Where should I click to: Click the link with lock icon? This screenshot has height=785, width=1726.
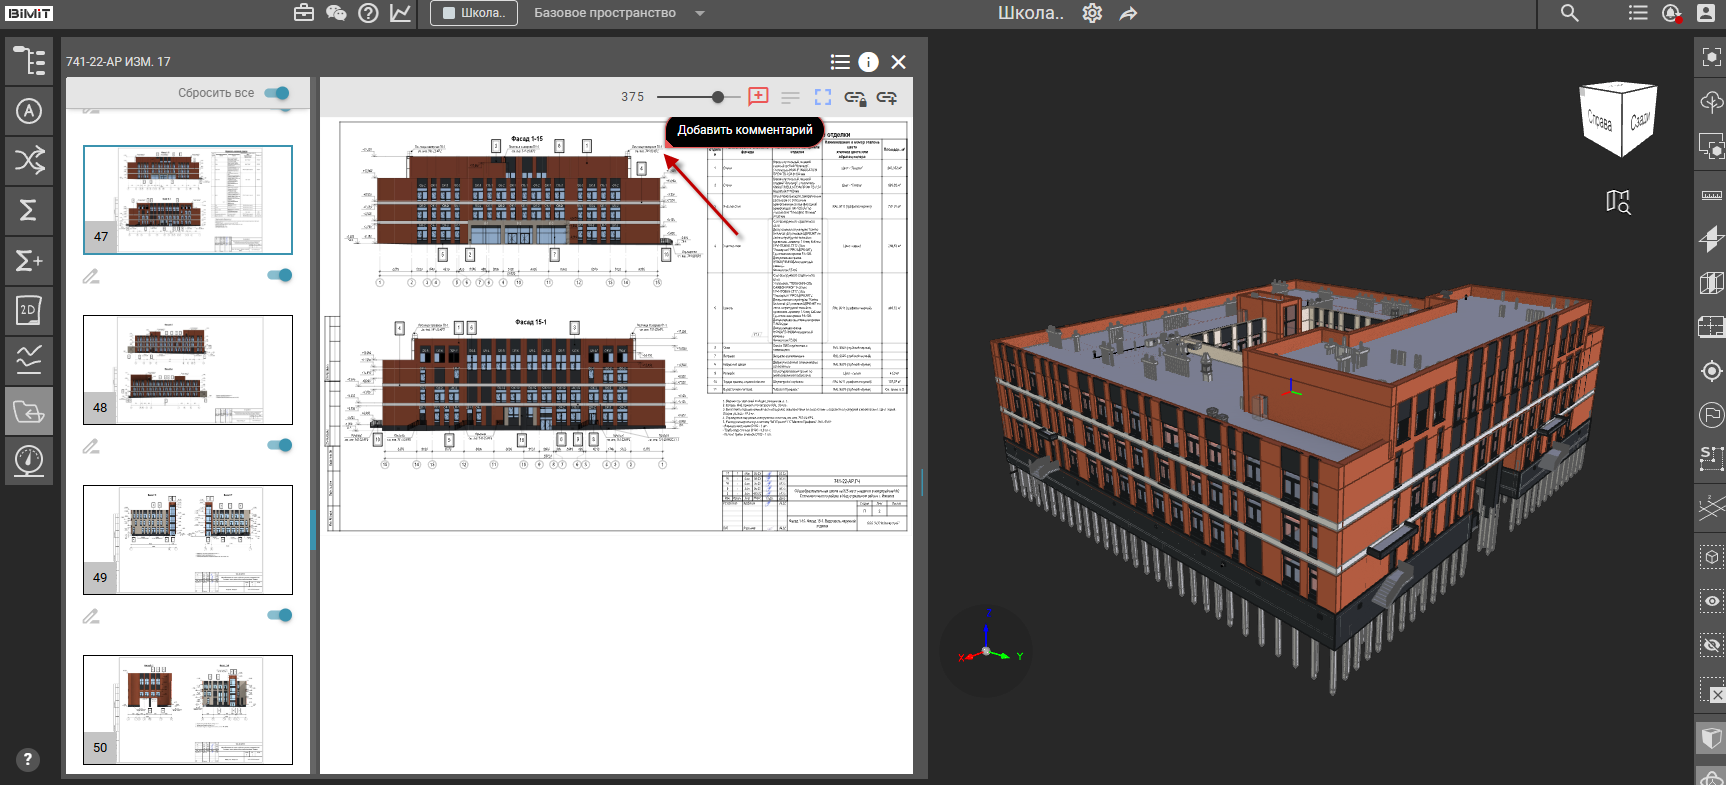pos(855,98)
